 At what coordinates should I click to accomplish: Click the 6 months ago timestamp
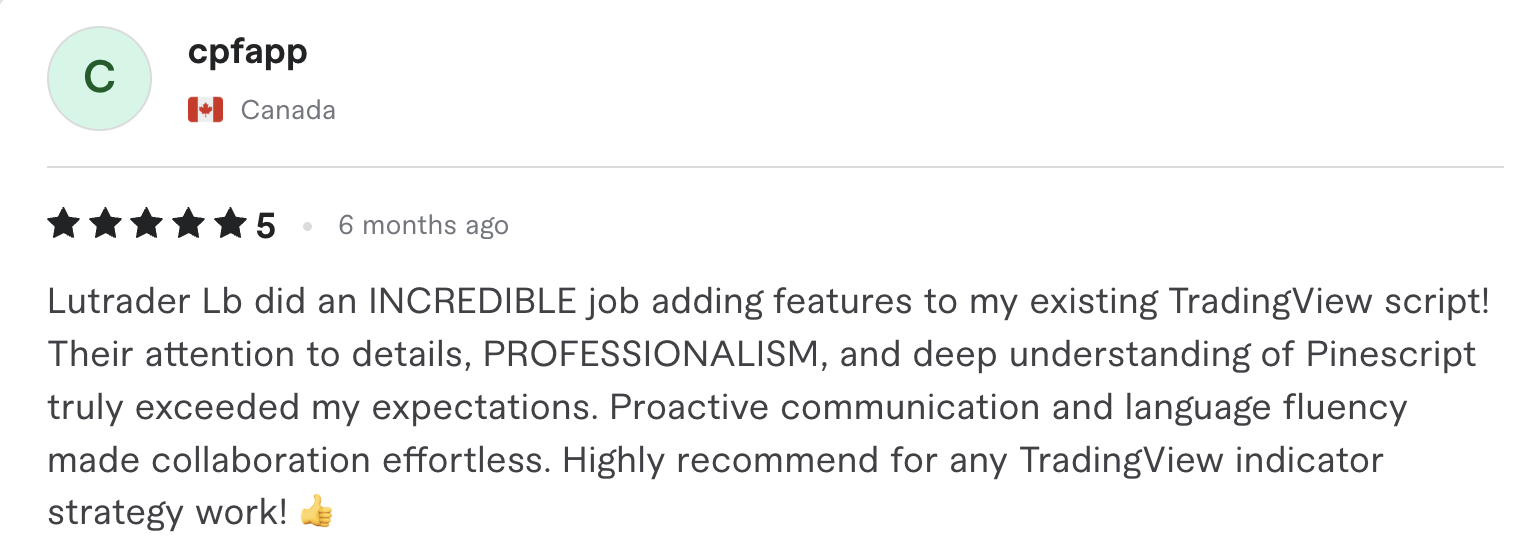[x=423, y=225]
